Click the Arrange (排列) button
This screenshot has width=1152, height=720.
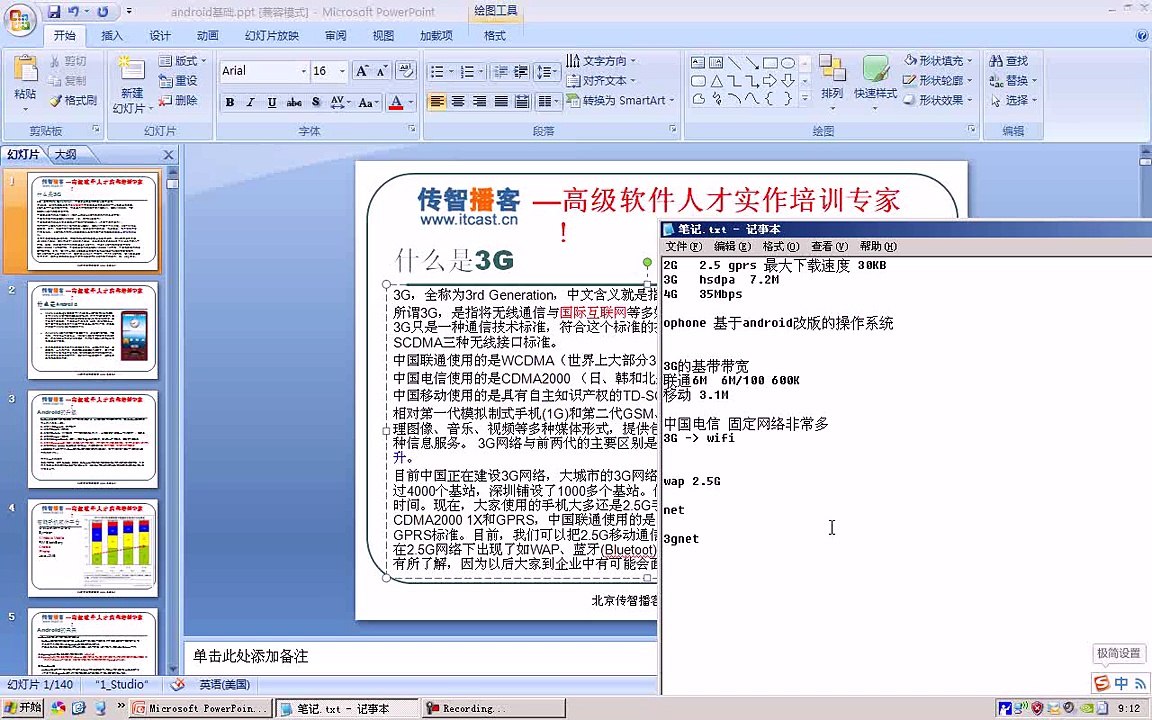coord(832,81)
